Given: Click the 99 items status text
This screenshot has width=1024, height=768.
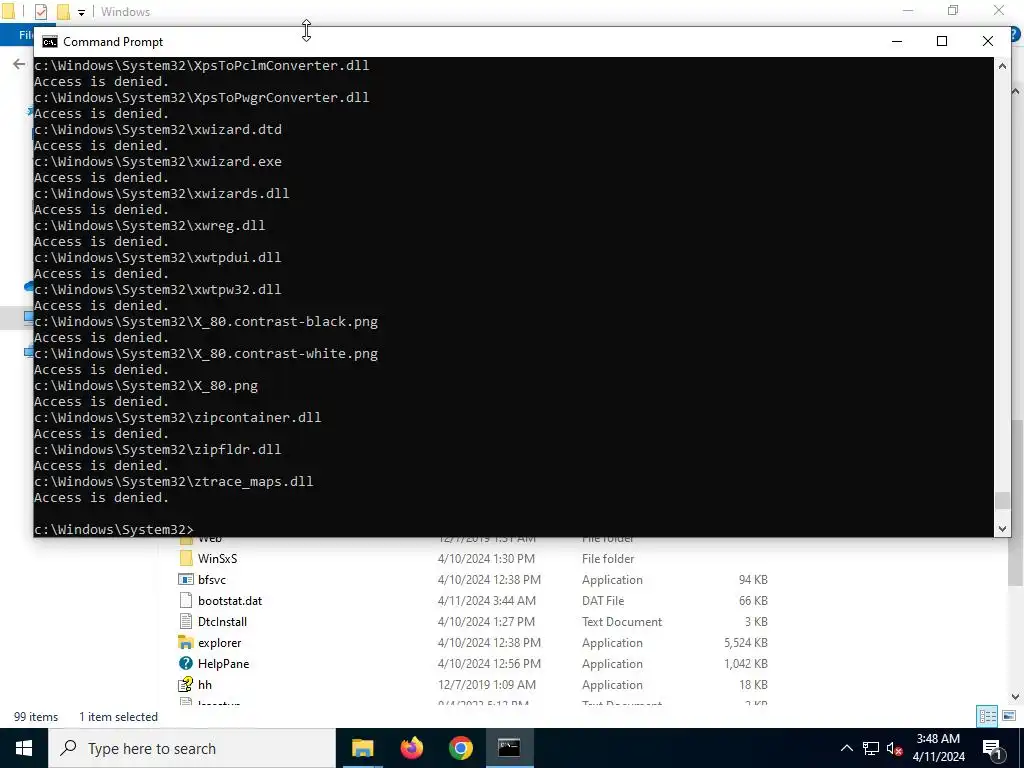Looking at the screenshot, I should [x=36, y=716].
